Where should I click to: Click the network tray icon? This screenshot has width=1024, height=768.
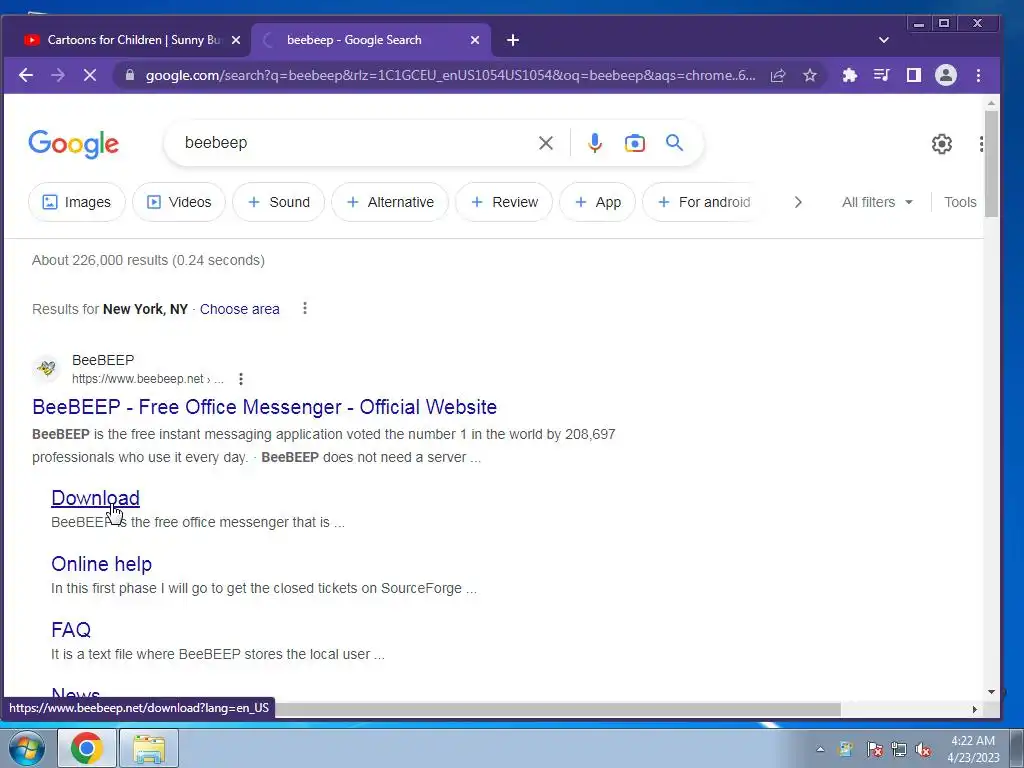[899, 749]
